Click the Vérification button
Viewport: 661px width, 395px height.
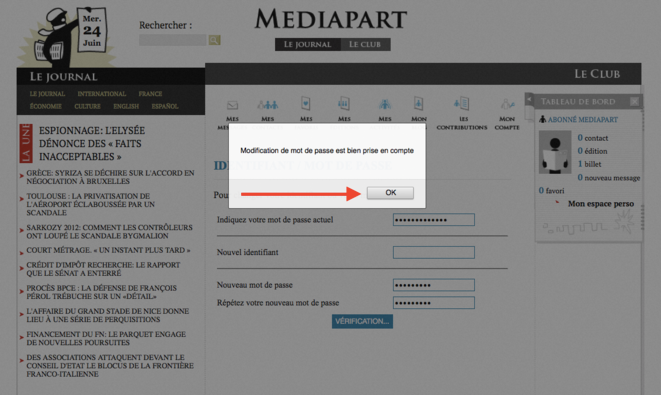(x=362, y=321)
